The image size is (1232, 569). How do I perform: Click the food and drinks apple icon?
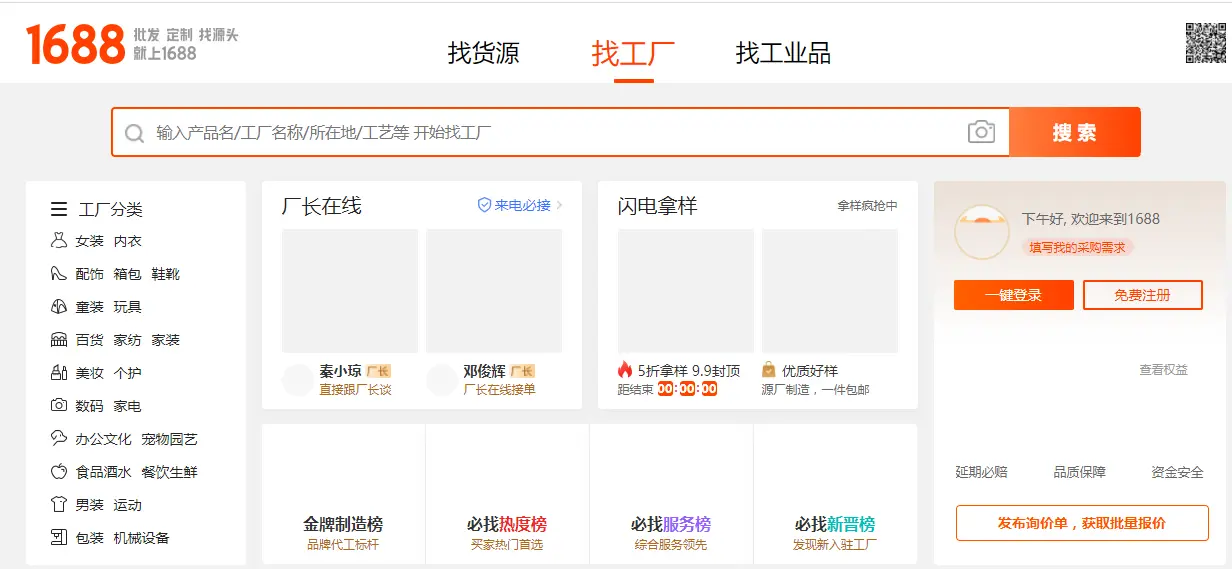59,472
